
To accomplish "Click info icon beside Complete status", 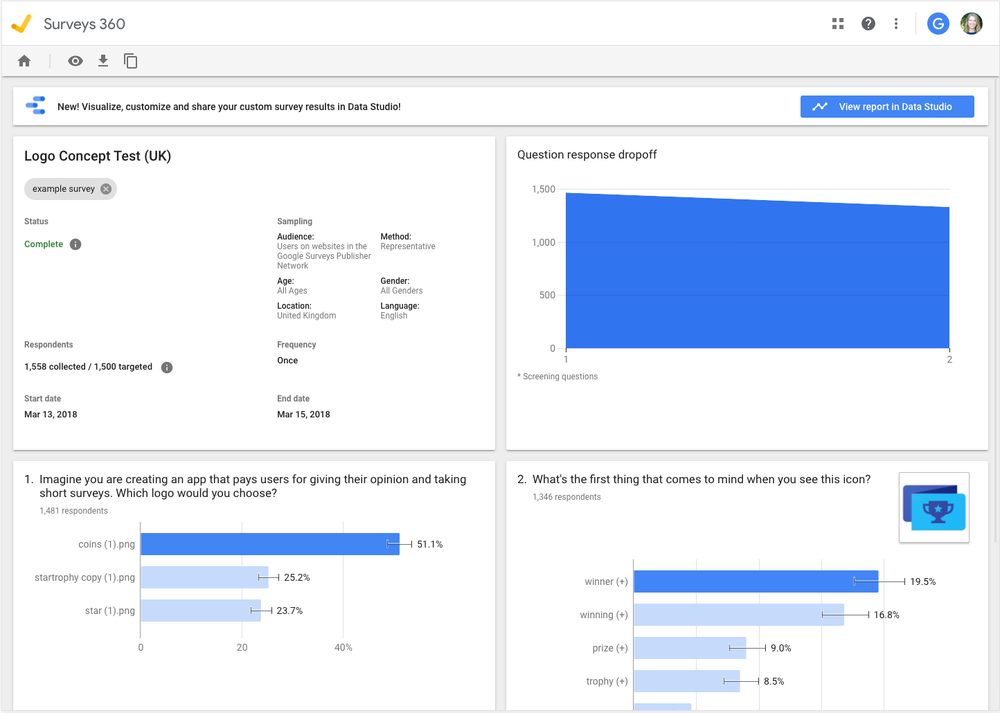I will [76, 245].
